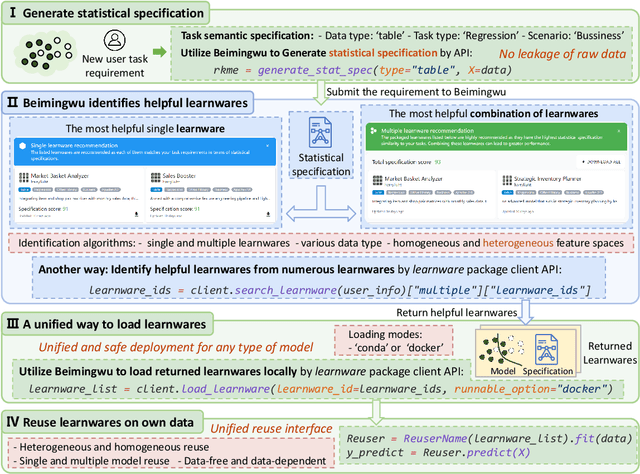Viewport: 640px width, 474px height.
Task: Close the blue Single learnware recommendation banner
Action: 268,145
